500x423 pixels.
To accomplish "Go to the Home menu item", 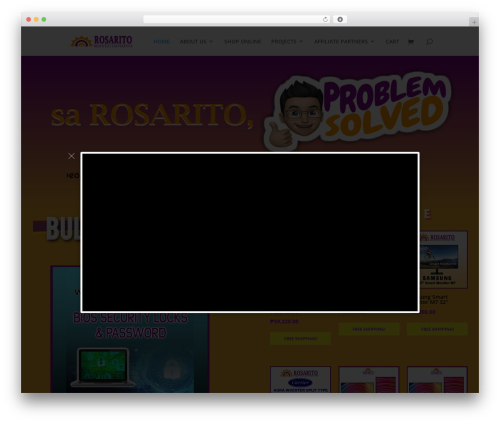I will click(161, 41).
